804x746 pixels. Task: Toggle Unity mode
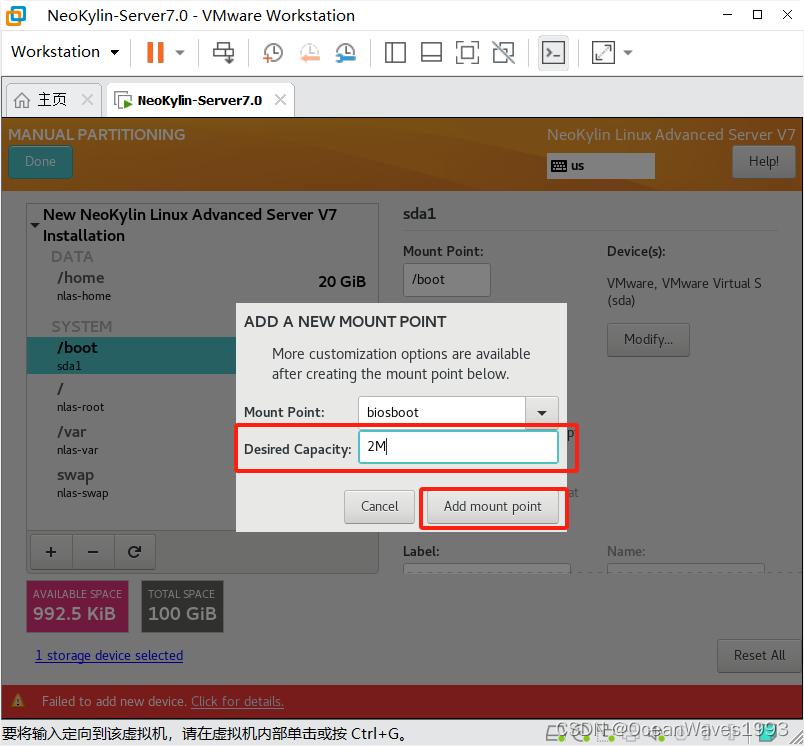pyautogui.click(x=504, y=52)
